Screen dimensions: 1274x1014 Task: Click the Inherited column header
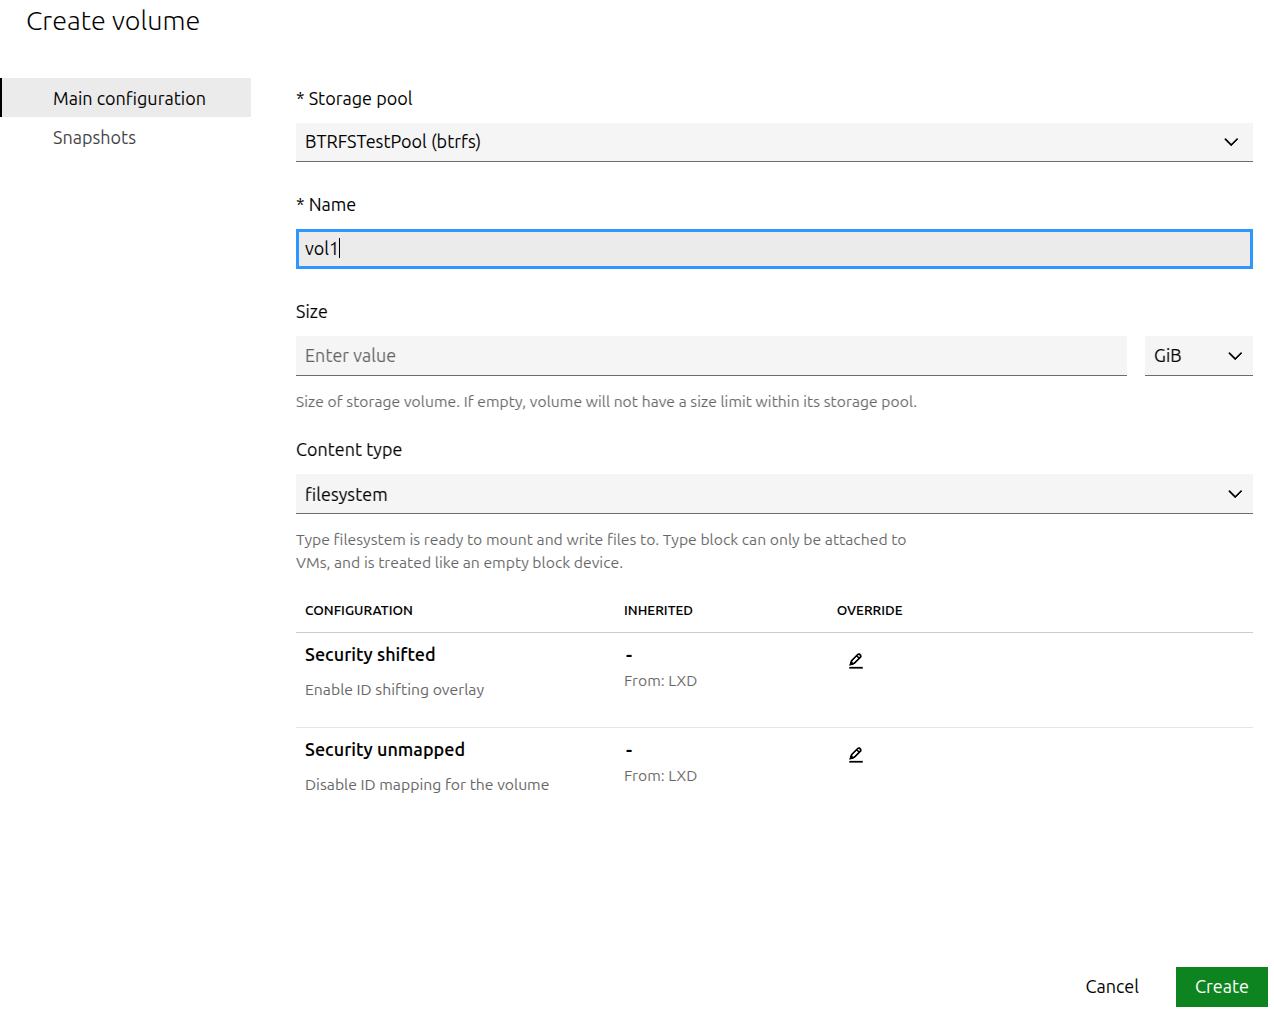point(657,611)
